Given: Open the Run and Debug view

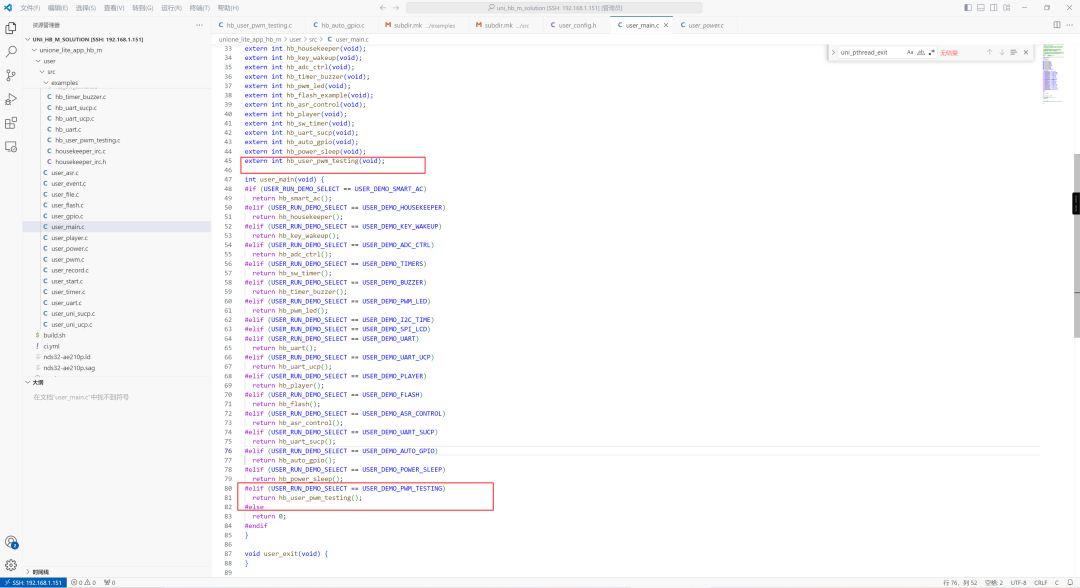Looking at the screenshot, I should point(11,100).
